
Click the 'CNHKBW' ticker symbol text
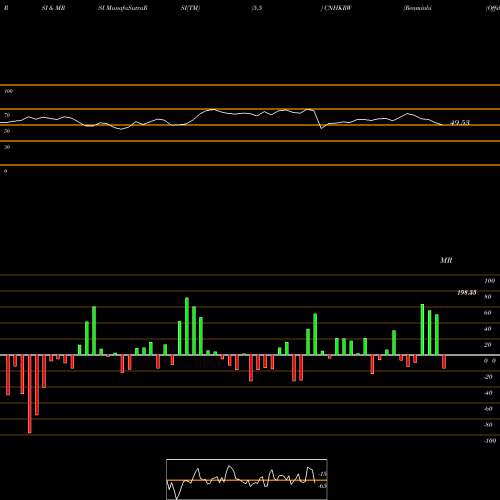click(x=338, y=8)
